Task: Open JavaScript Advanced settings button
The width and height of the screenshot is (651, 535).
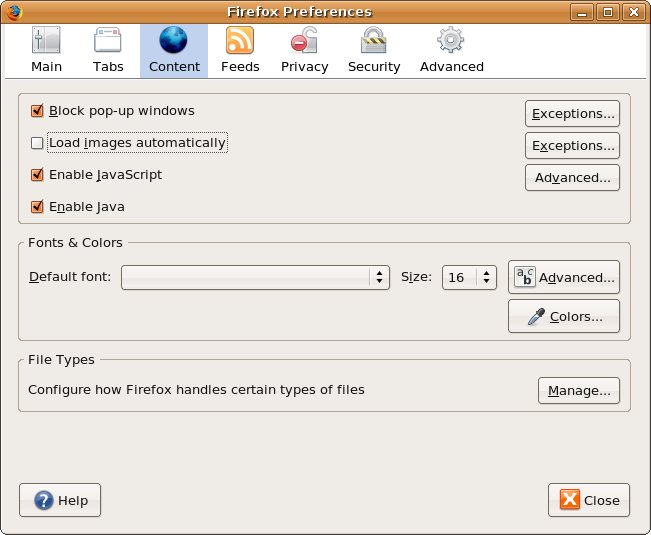Action: pyautogui.click(x=573, y=178)
